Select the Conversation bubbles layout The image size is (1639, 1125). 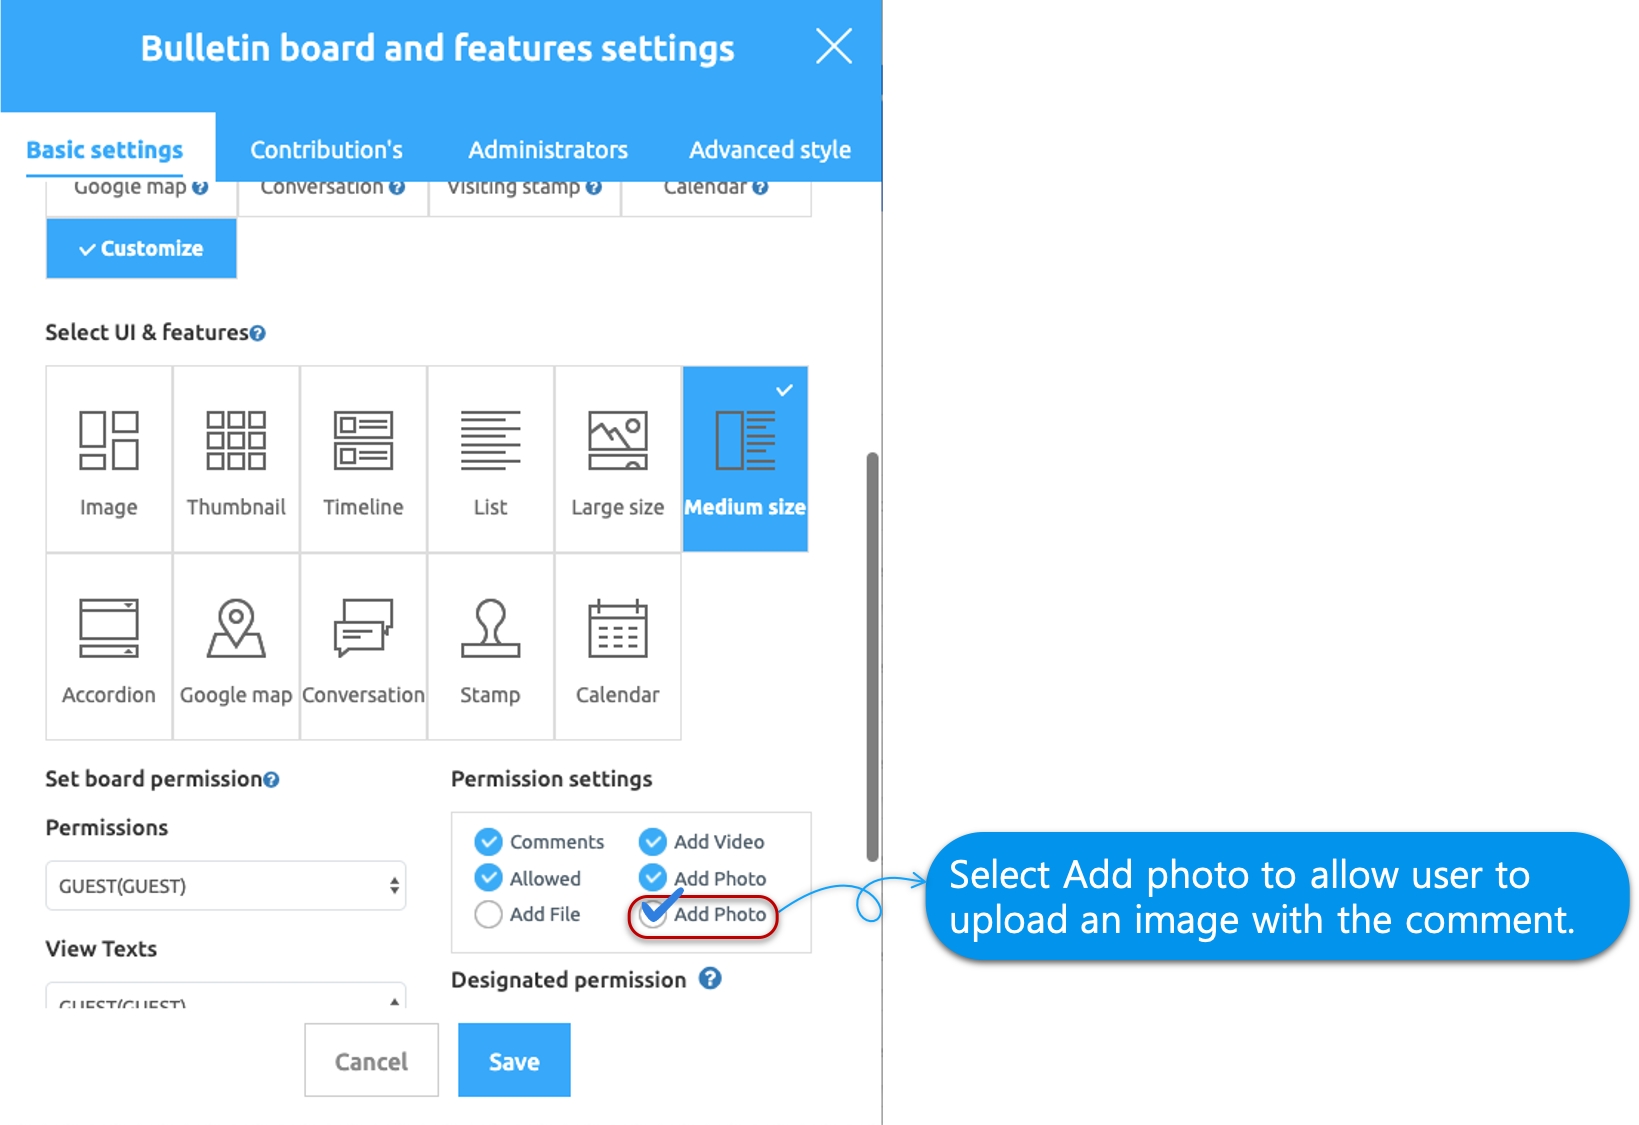363,647
